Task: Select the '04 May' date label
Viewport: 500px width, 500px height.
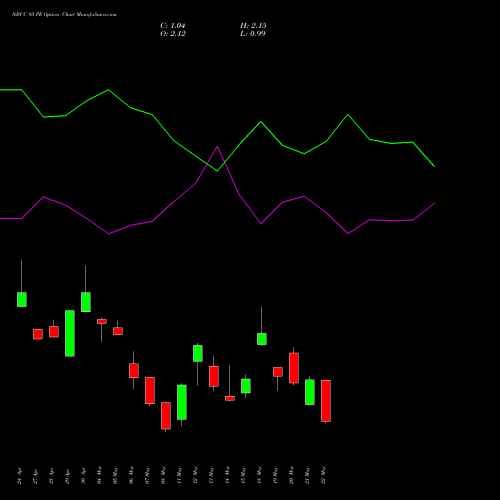Action: [99, 475]
